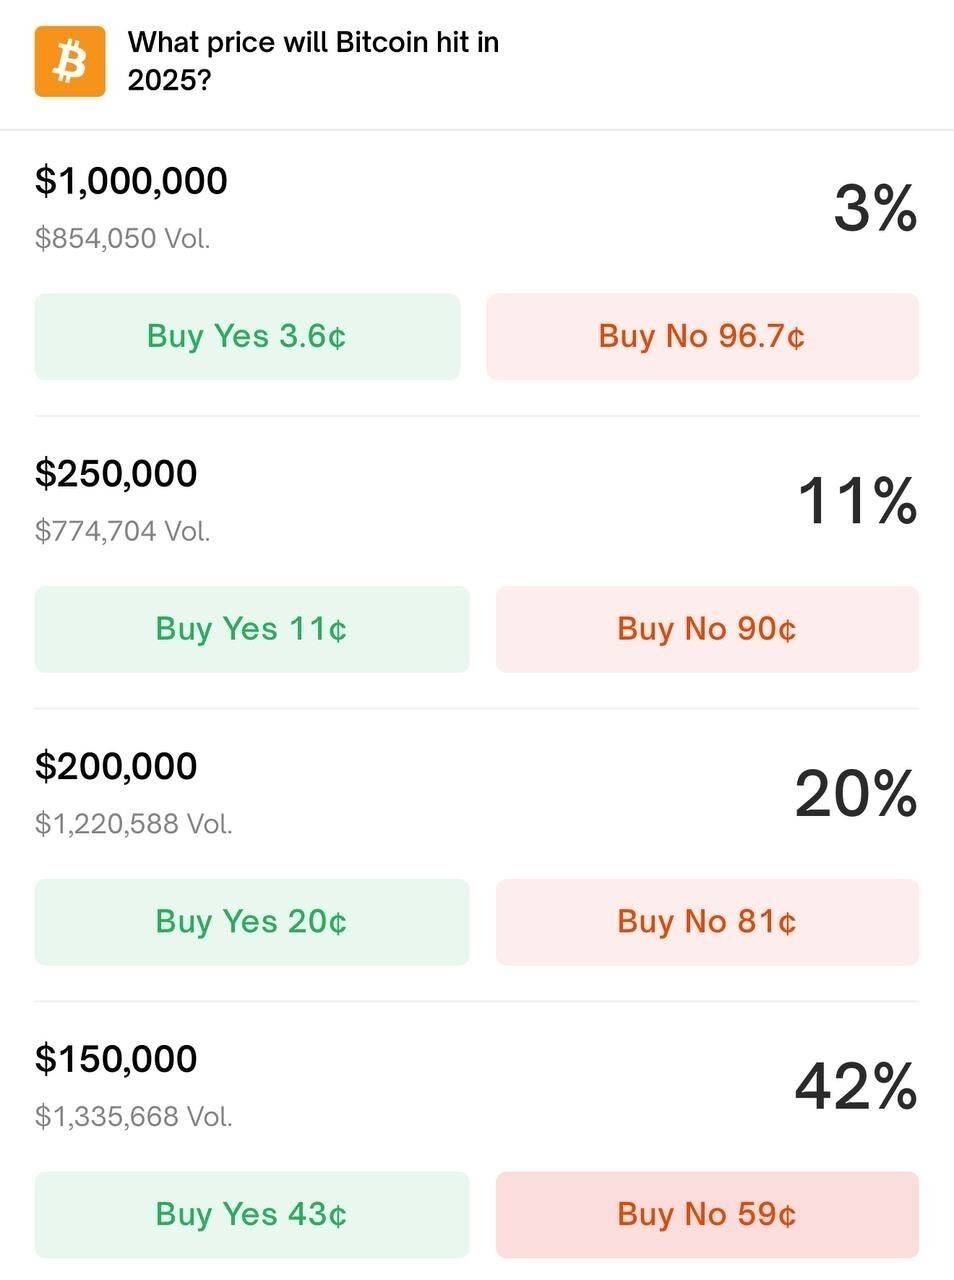Viewport: 954px width, 1280px height.
Task: Click the 20% chance figure
Action: pyautogui.click(x=855, y=794)
